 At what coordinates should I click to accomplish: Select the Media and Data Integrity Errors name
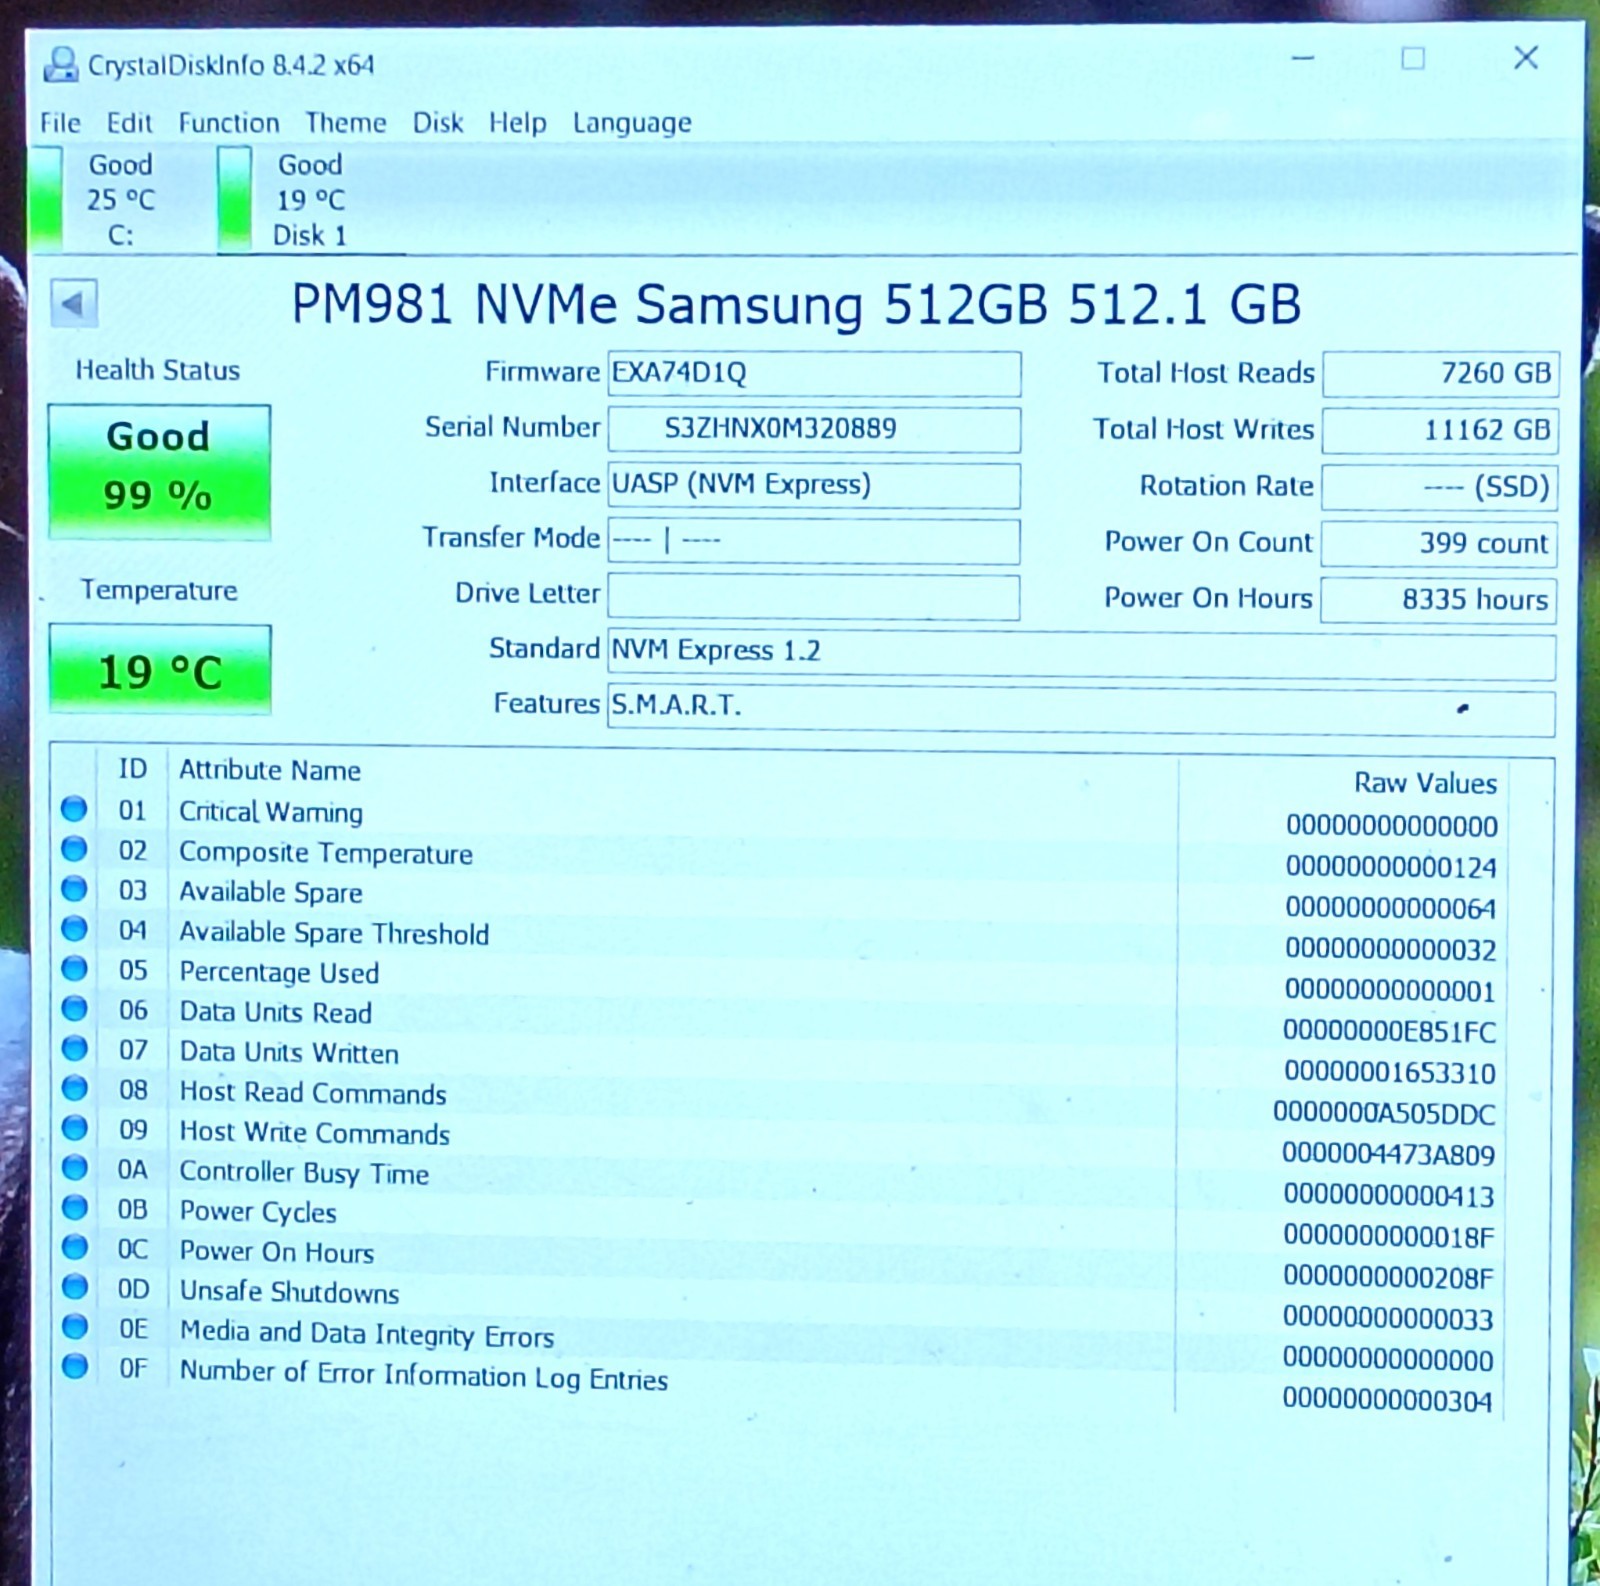tap(367, 1334)
